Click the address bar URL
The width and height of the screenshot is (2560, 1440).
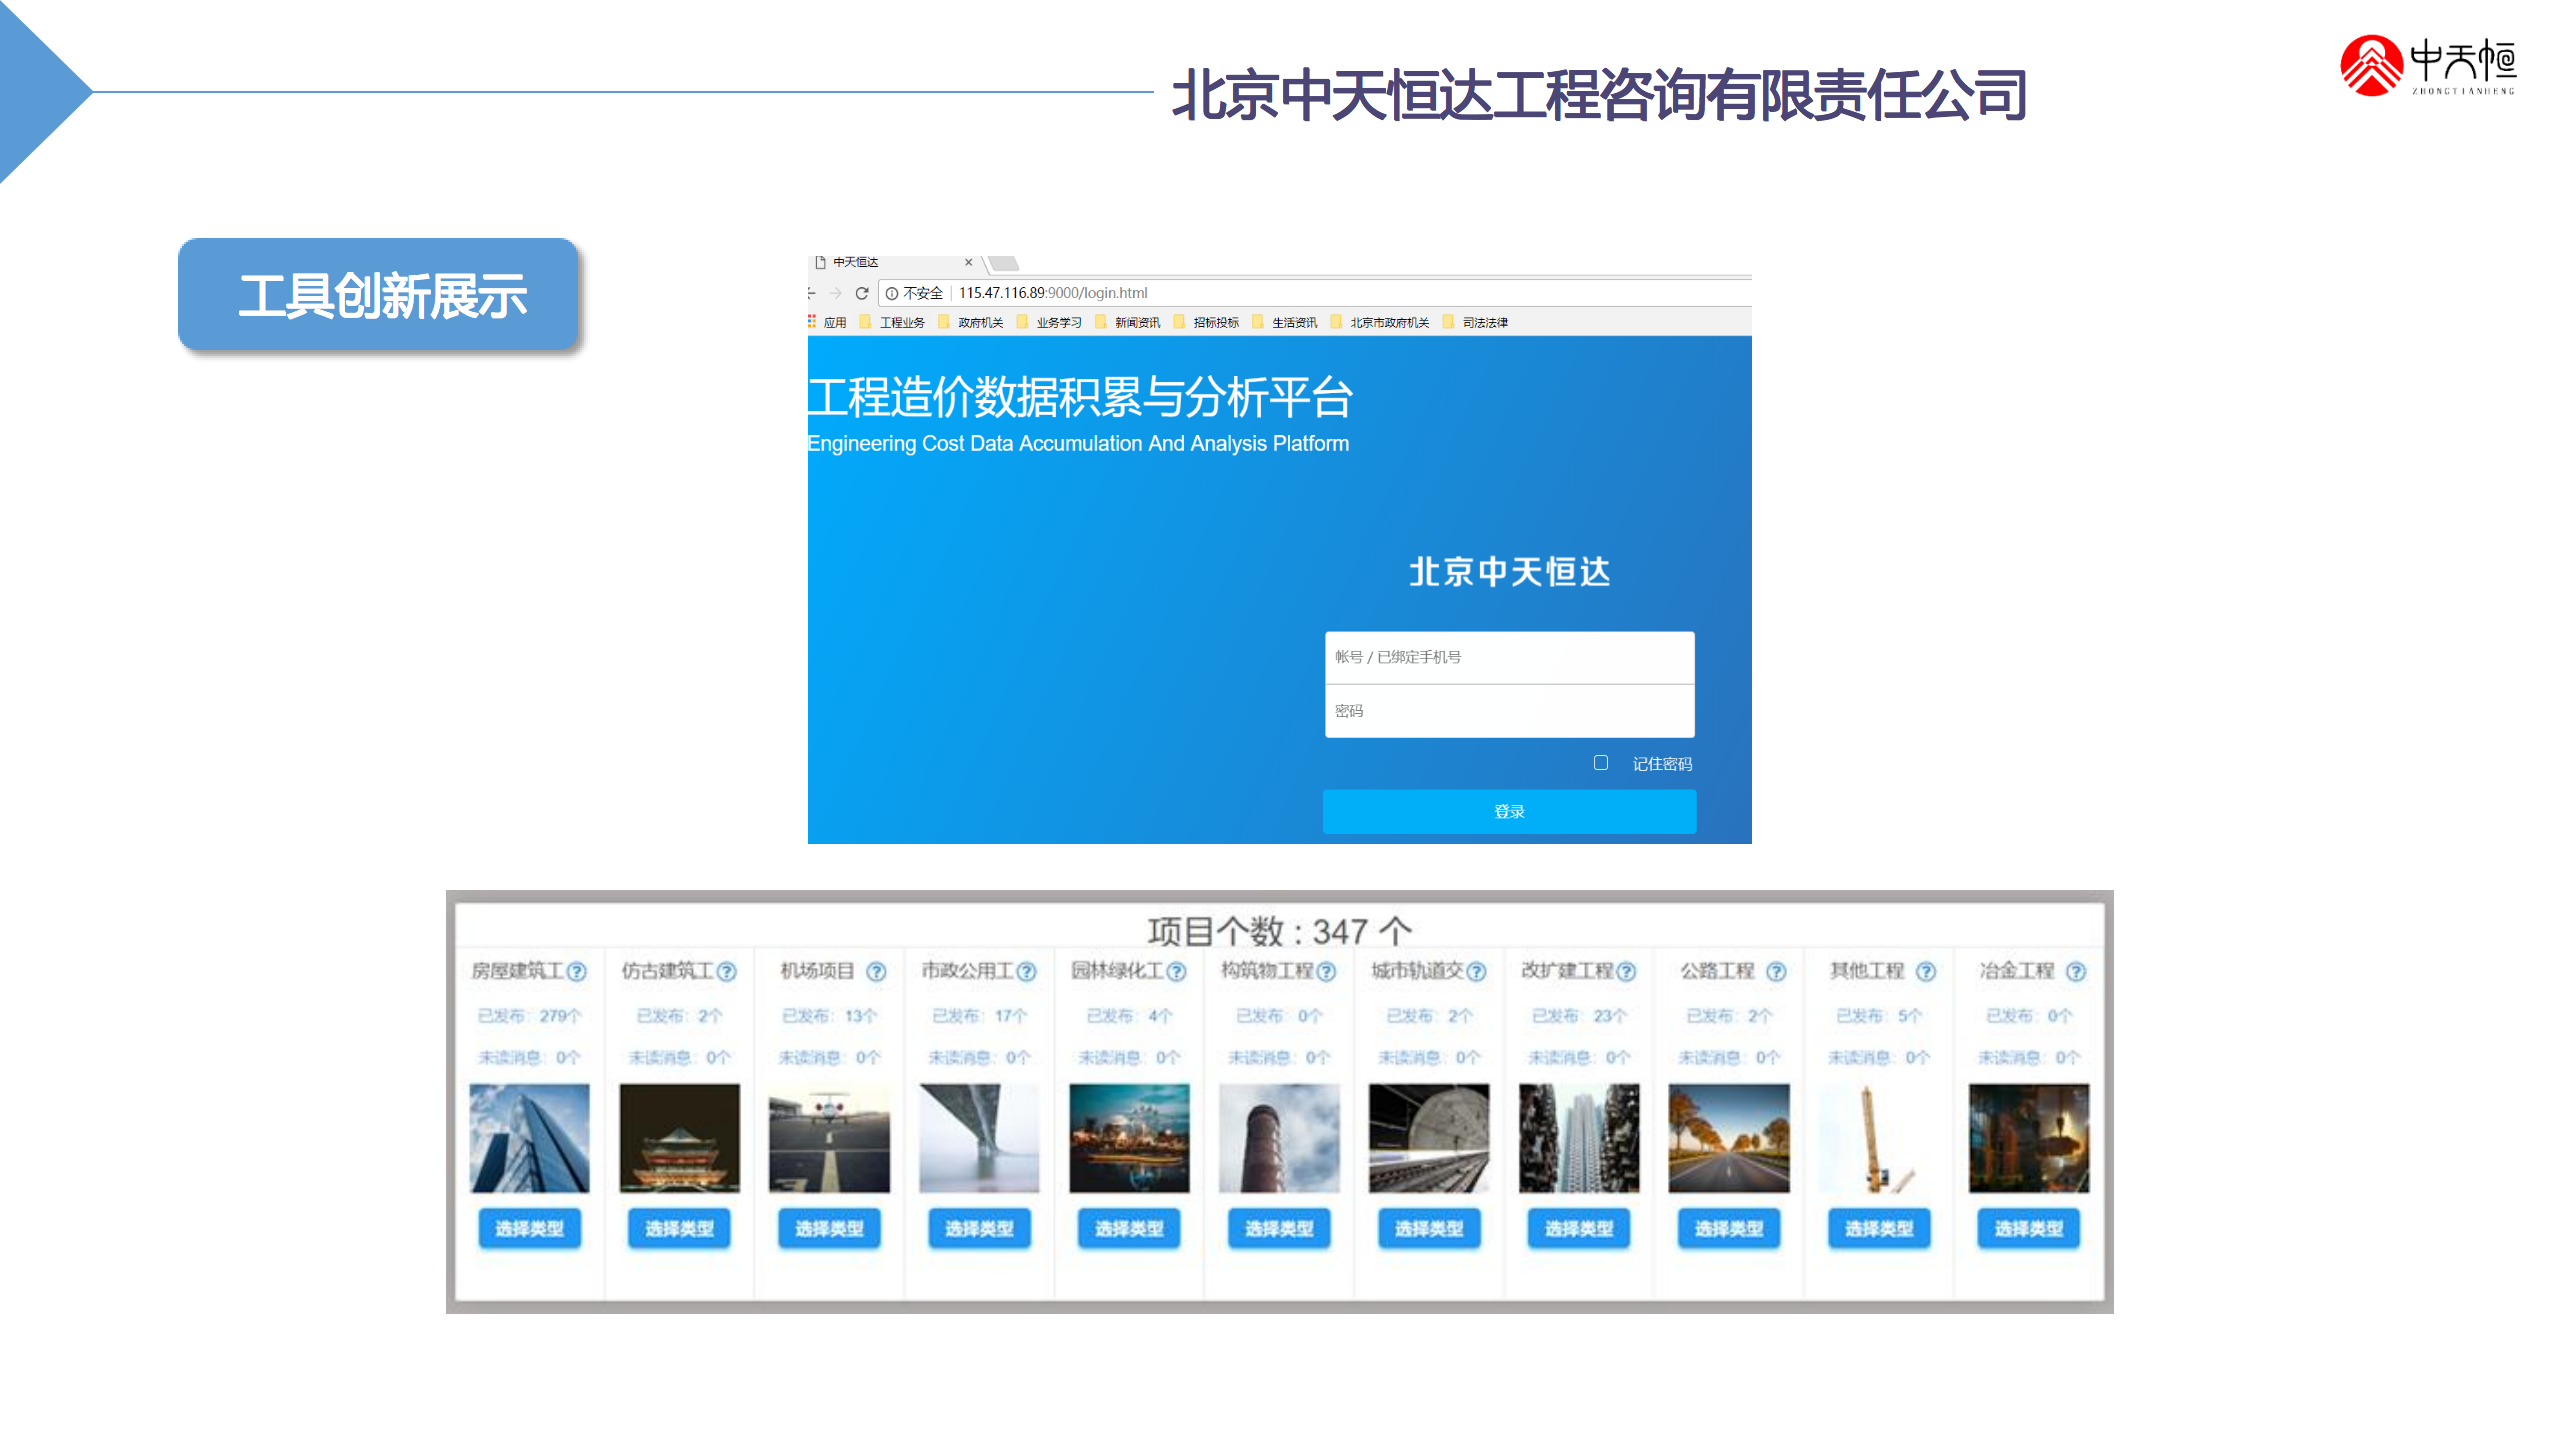coord(1052,293)
